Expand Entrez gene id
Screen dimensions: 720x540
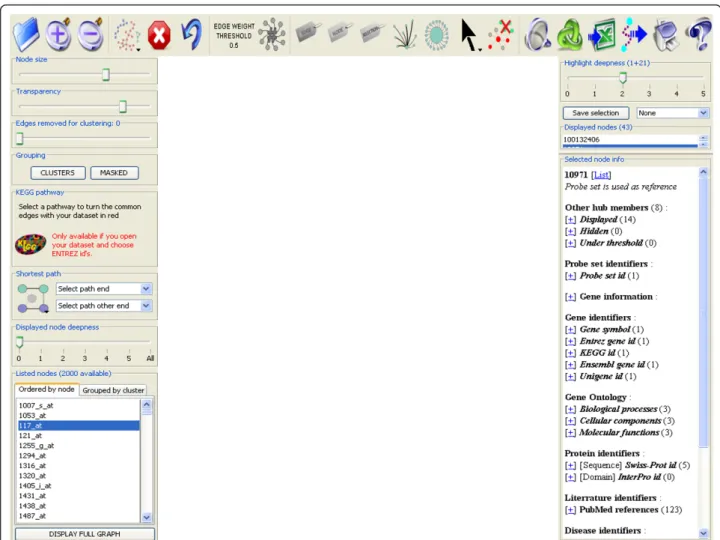click(x=570, y=342)
